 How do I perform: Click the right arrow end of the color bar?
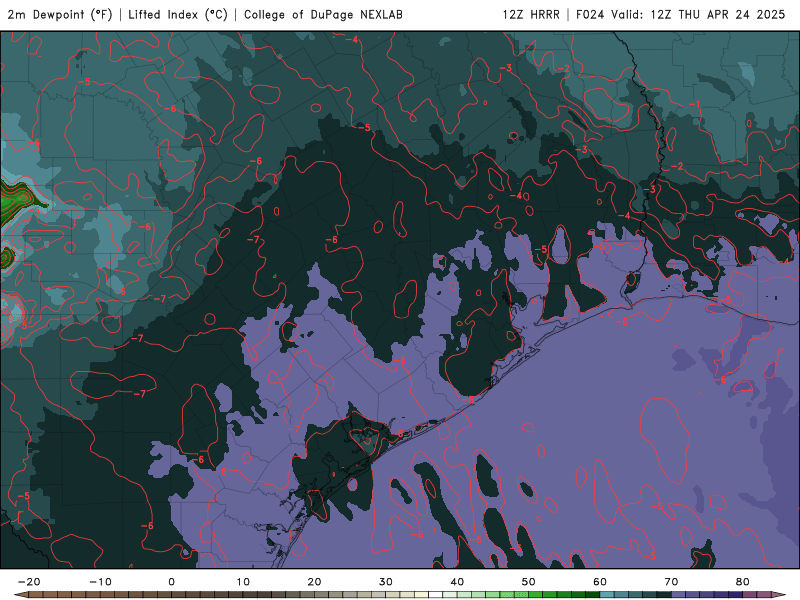[x=779, y=595]
